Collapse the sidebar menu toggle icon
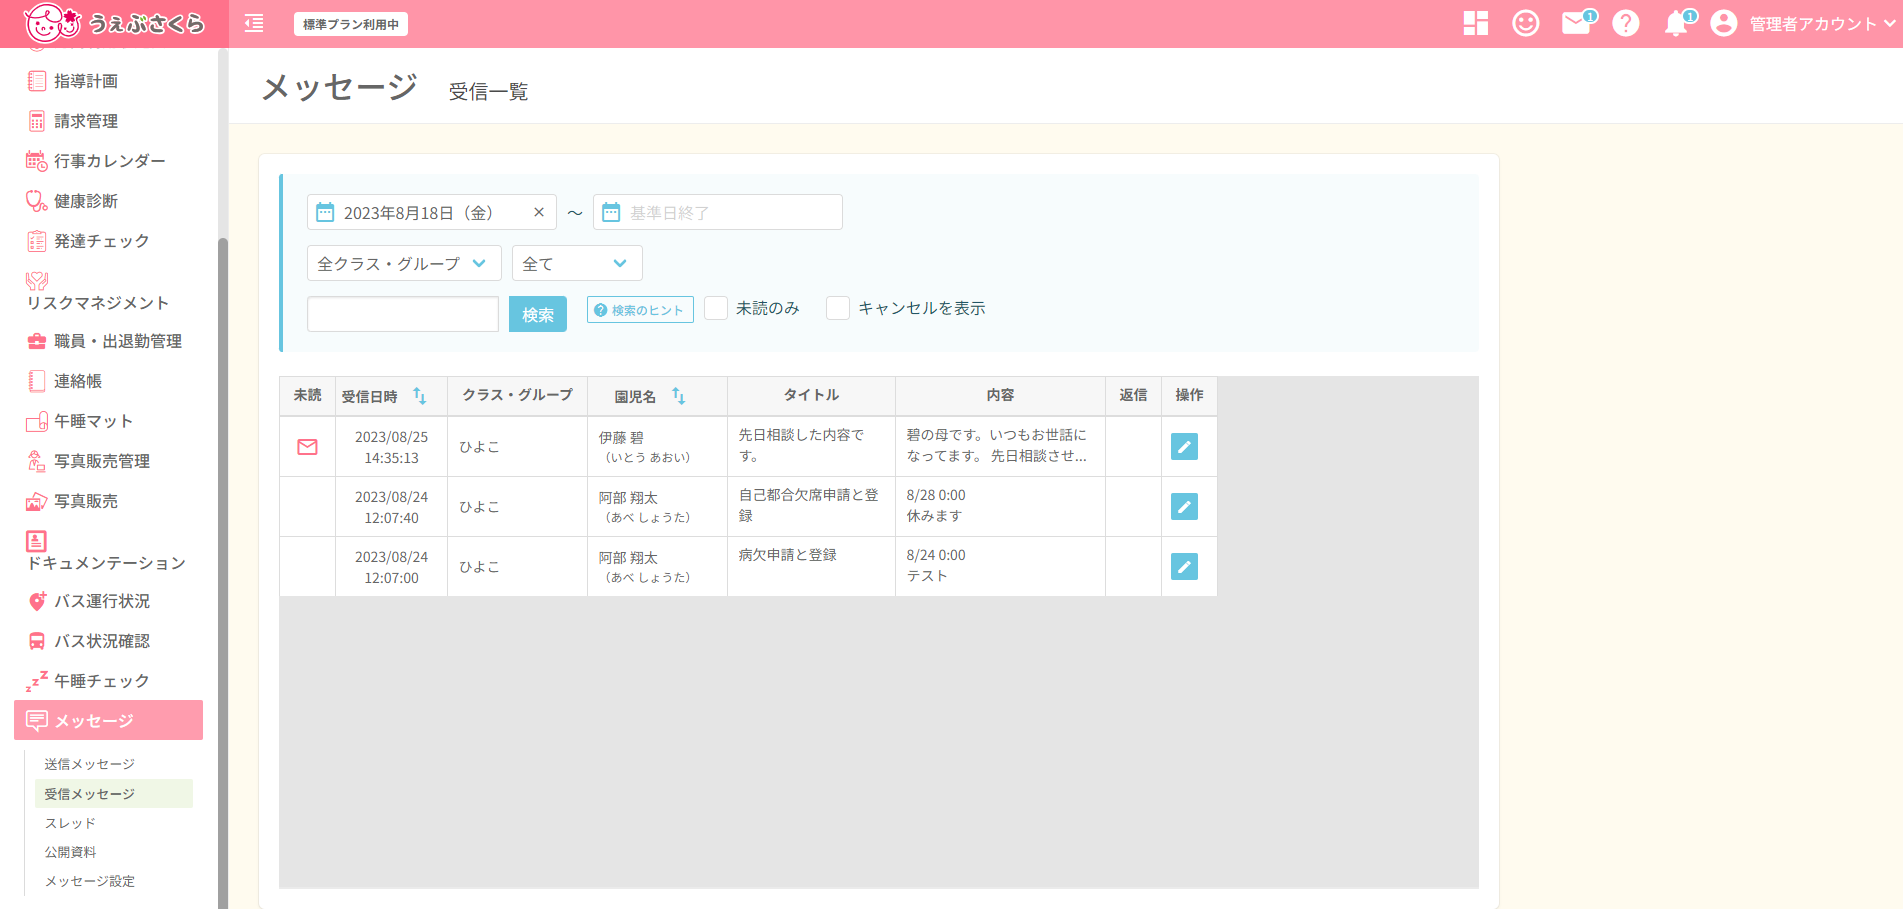This screenshot has width=1903, height=909. (x=254, y=23)
